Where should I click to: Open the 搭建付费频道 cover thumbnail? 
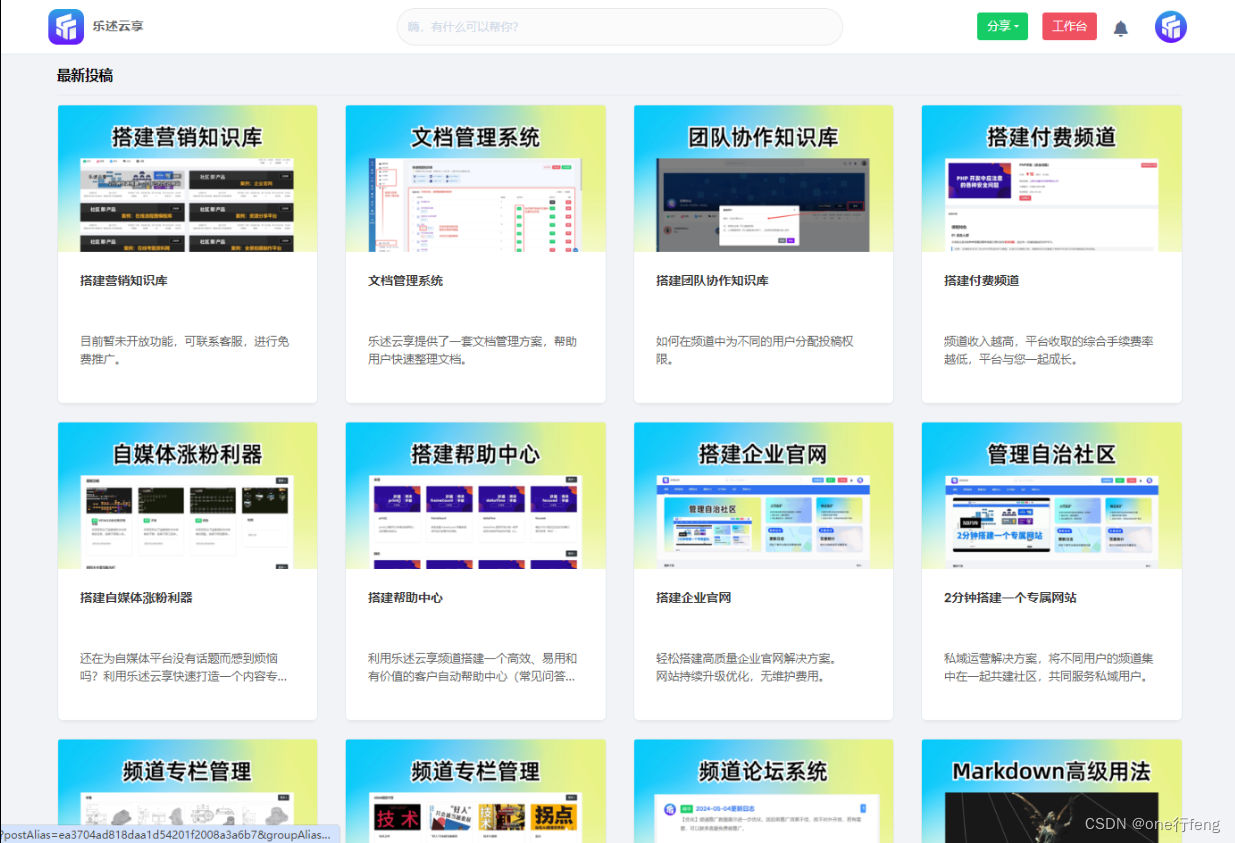point(1052,178)
